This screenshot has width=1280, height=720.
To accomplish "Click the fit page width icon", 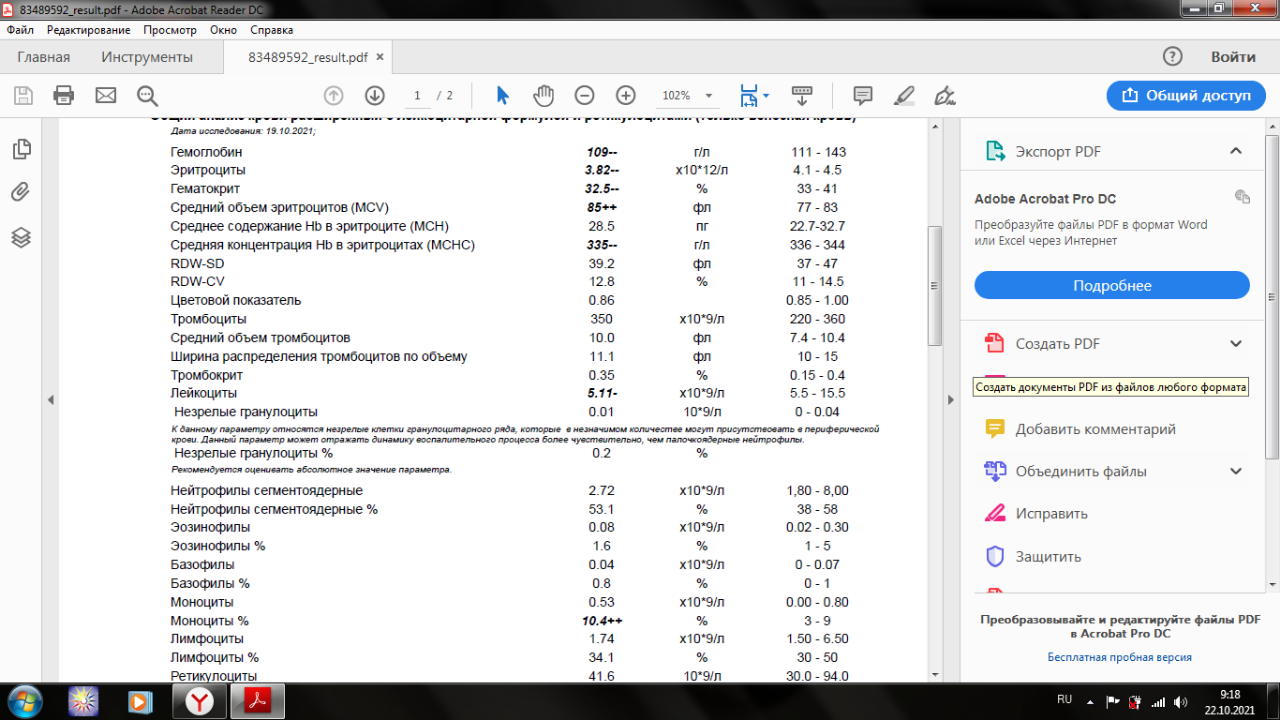I will click(748, 95).
